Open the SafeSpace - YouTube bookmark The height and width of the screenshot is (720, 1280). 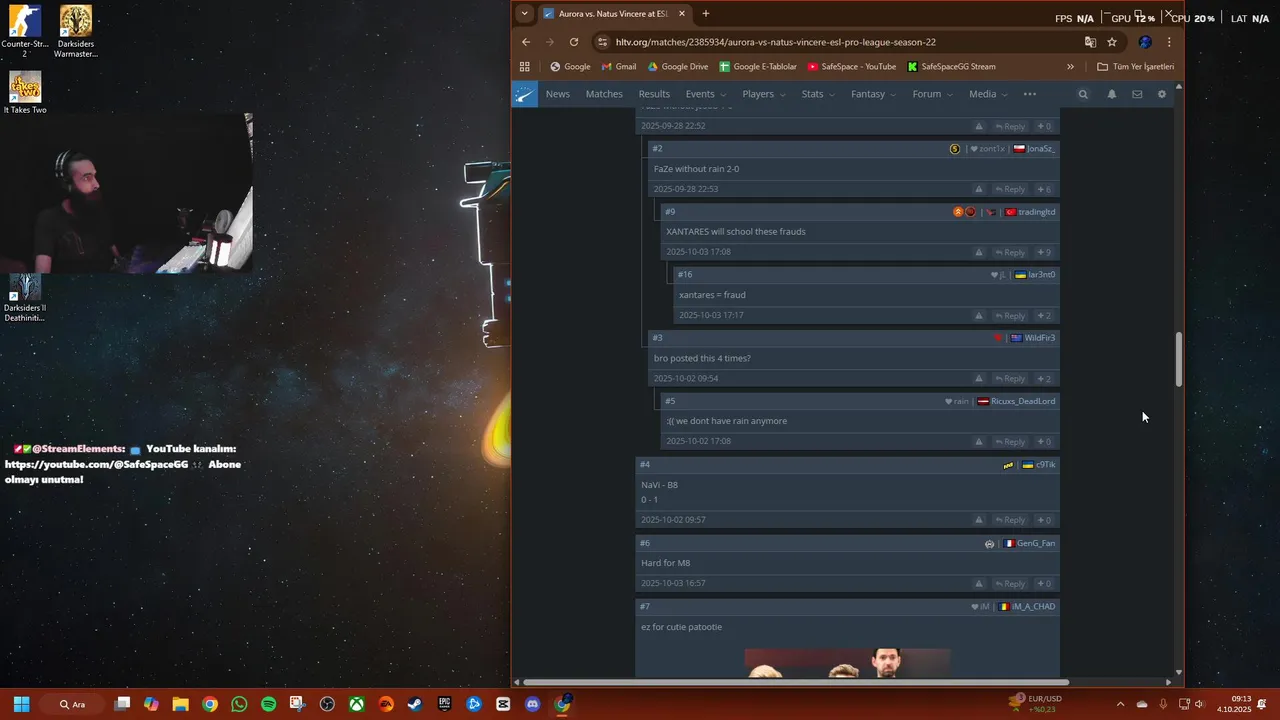852,67
